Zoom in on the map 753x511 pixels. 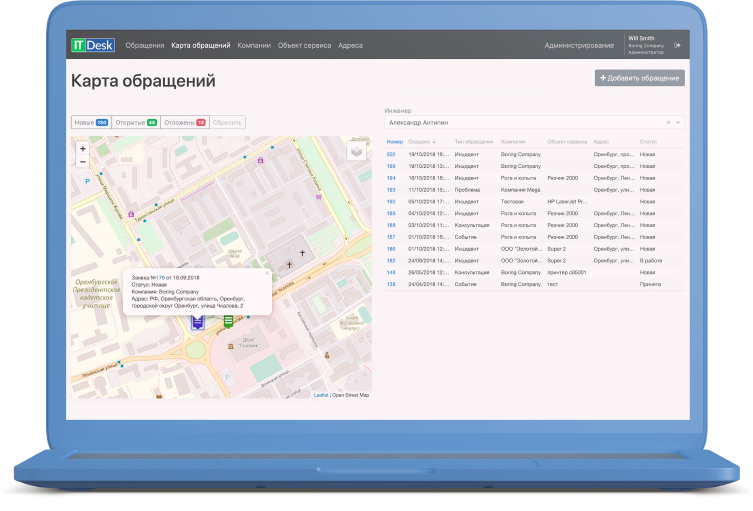click(x=82, y=148)
